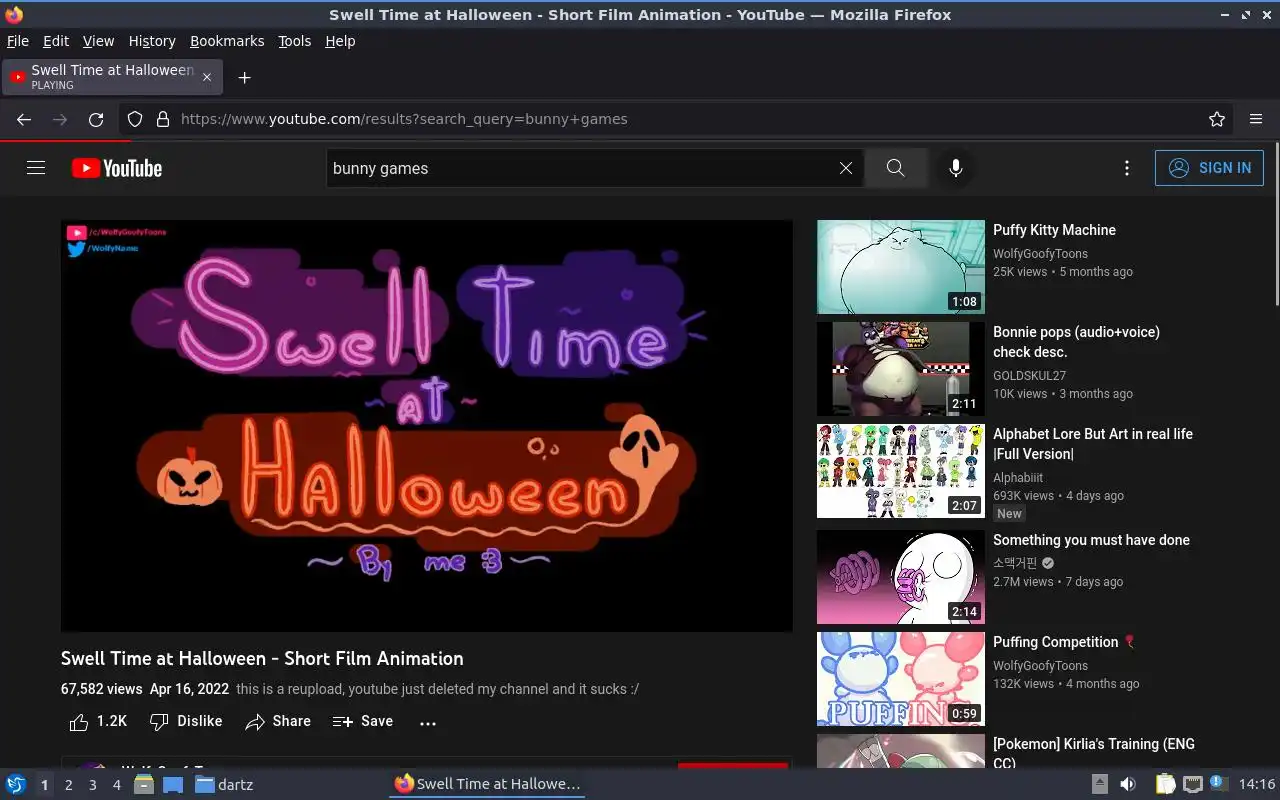This screenshot has height=800, width=1280.
Task: Run search with the magnifying glass button
Action: [896, 168]
